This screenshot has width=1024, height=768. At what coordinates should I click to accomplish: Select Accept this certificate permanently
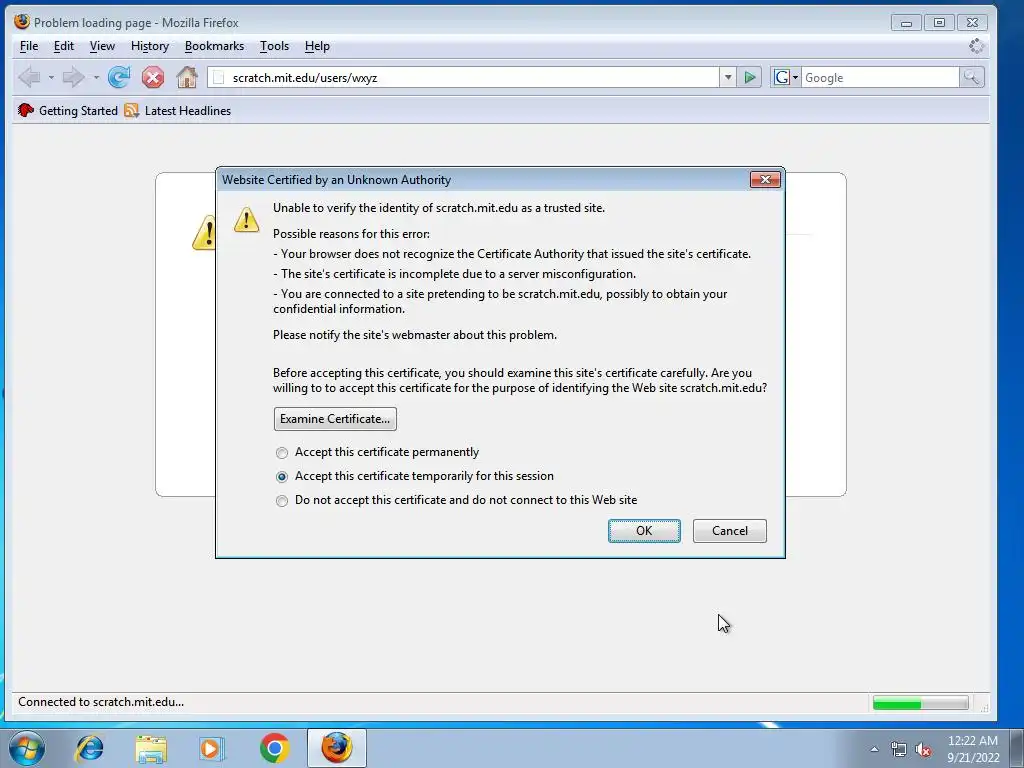281,453
